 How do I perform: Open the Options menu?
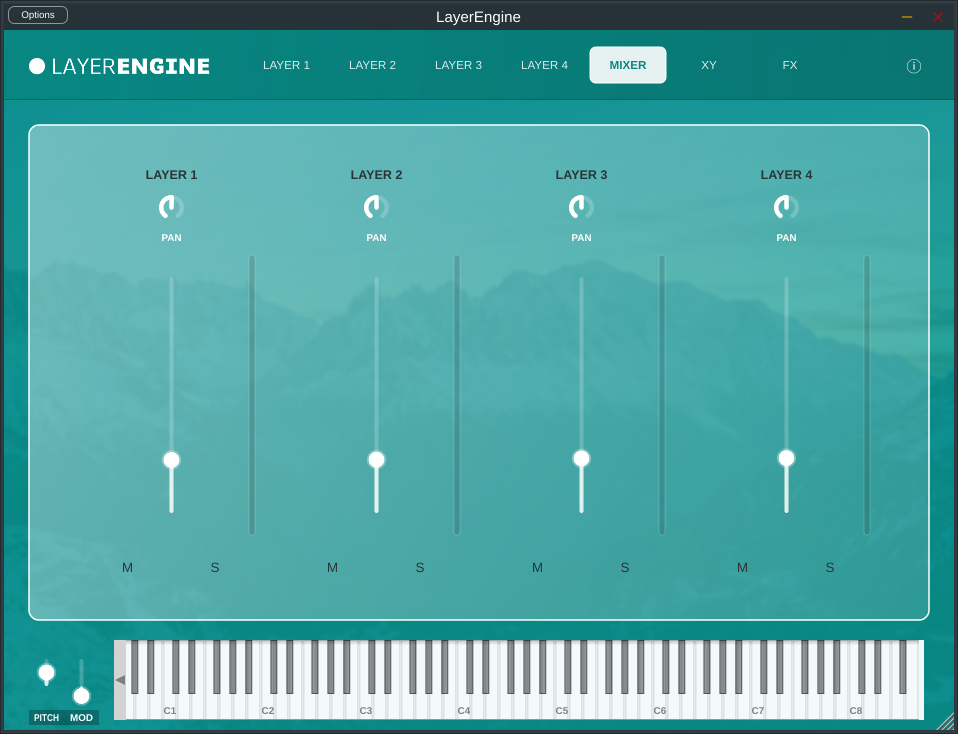(x=38, y=15)
